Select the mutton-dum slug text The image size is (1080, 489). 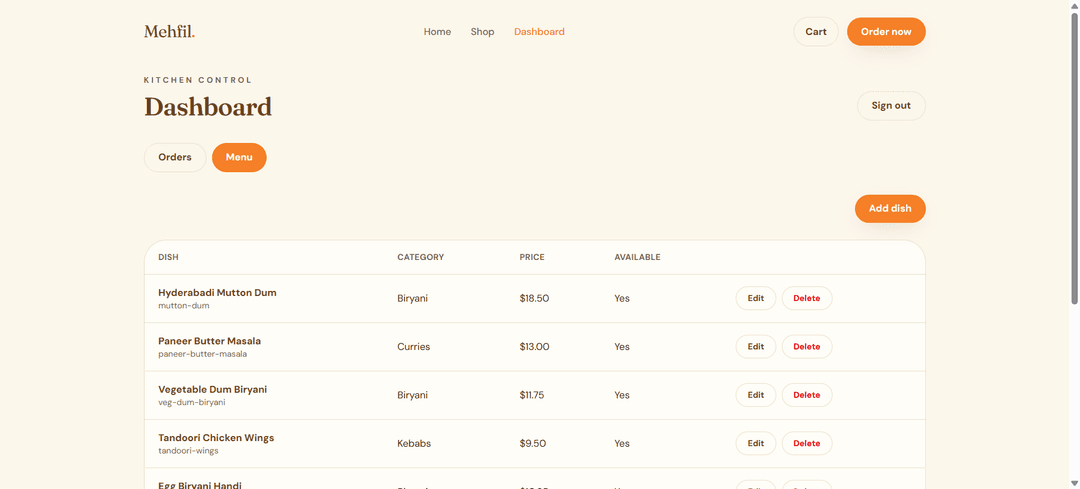click(184, 306)
